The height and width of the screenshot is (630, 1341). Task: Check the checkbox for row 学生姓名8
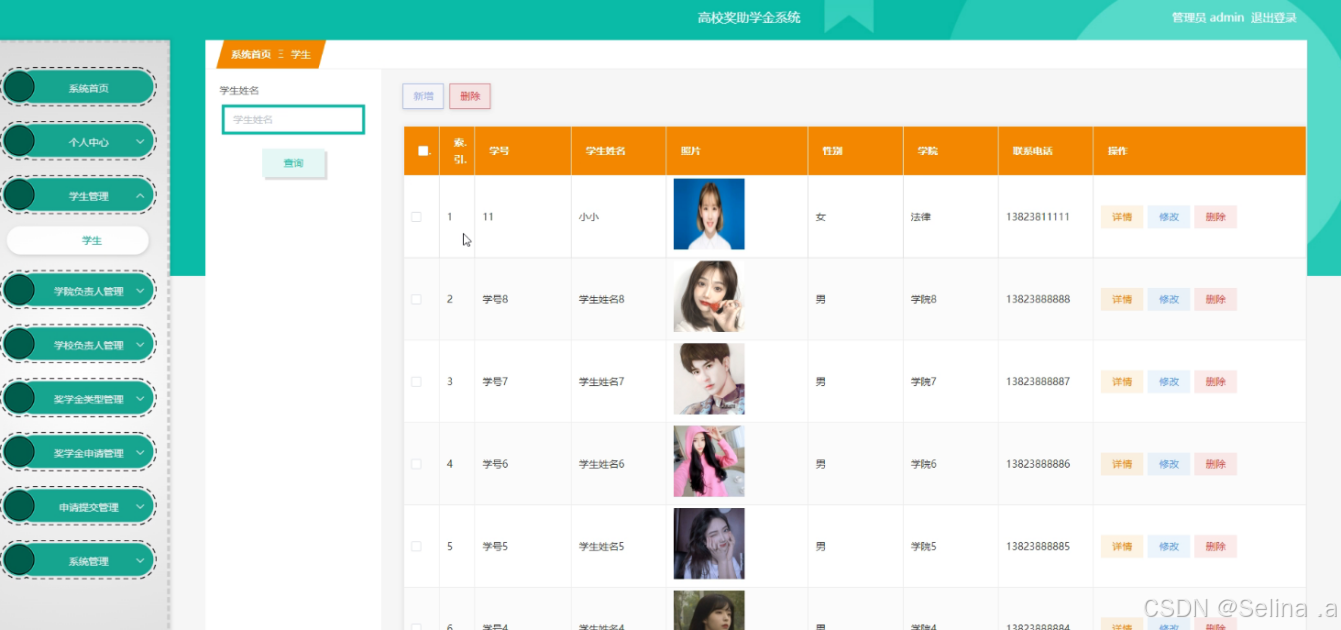point(417,299)
